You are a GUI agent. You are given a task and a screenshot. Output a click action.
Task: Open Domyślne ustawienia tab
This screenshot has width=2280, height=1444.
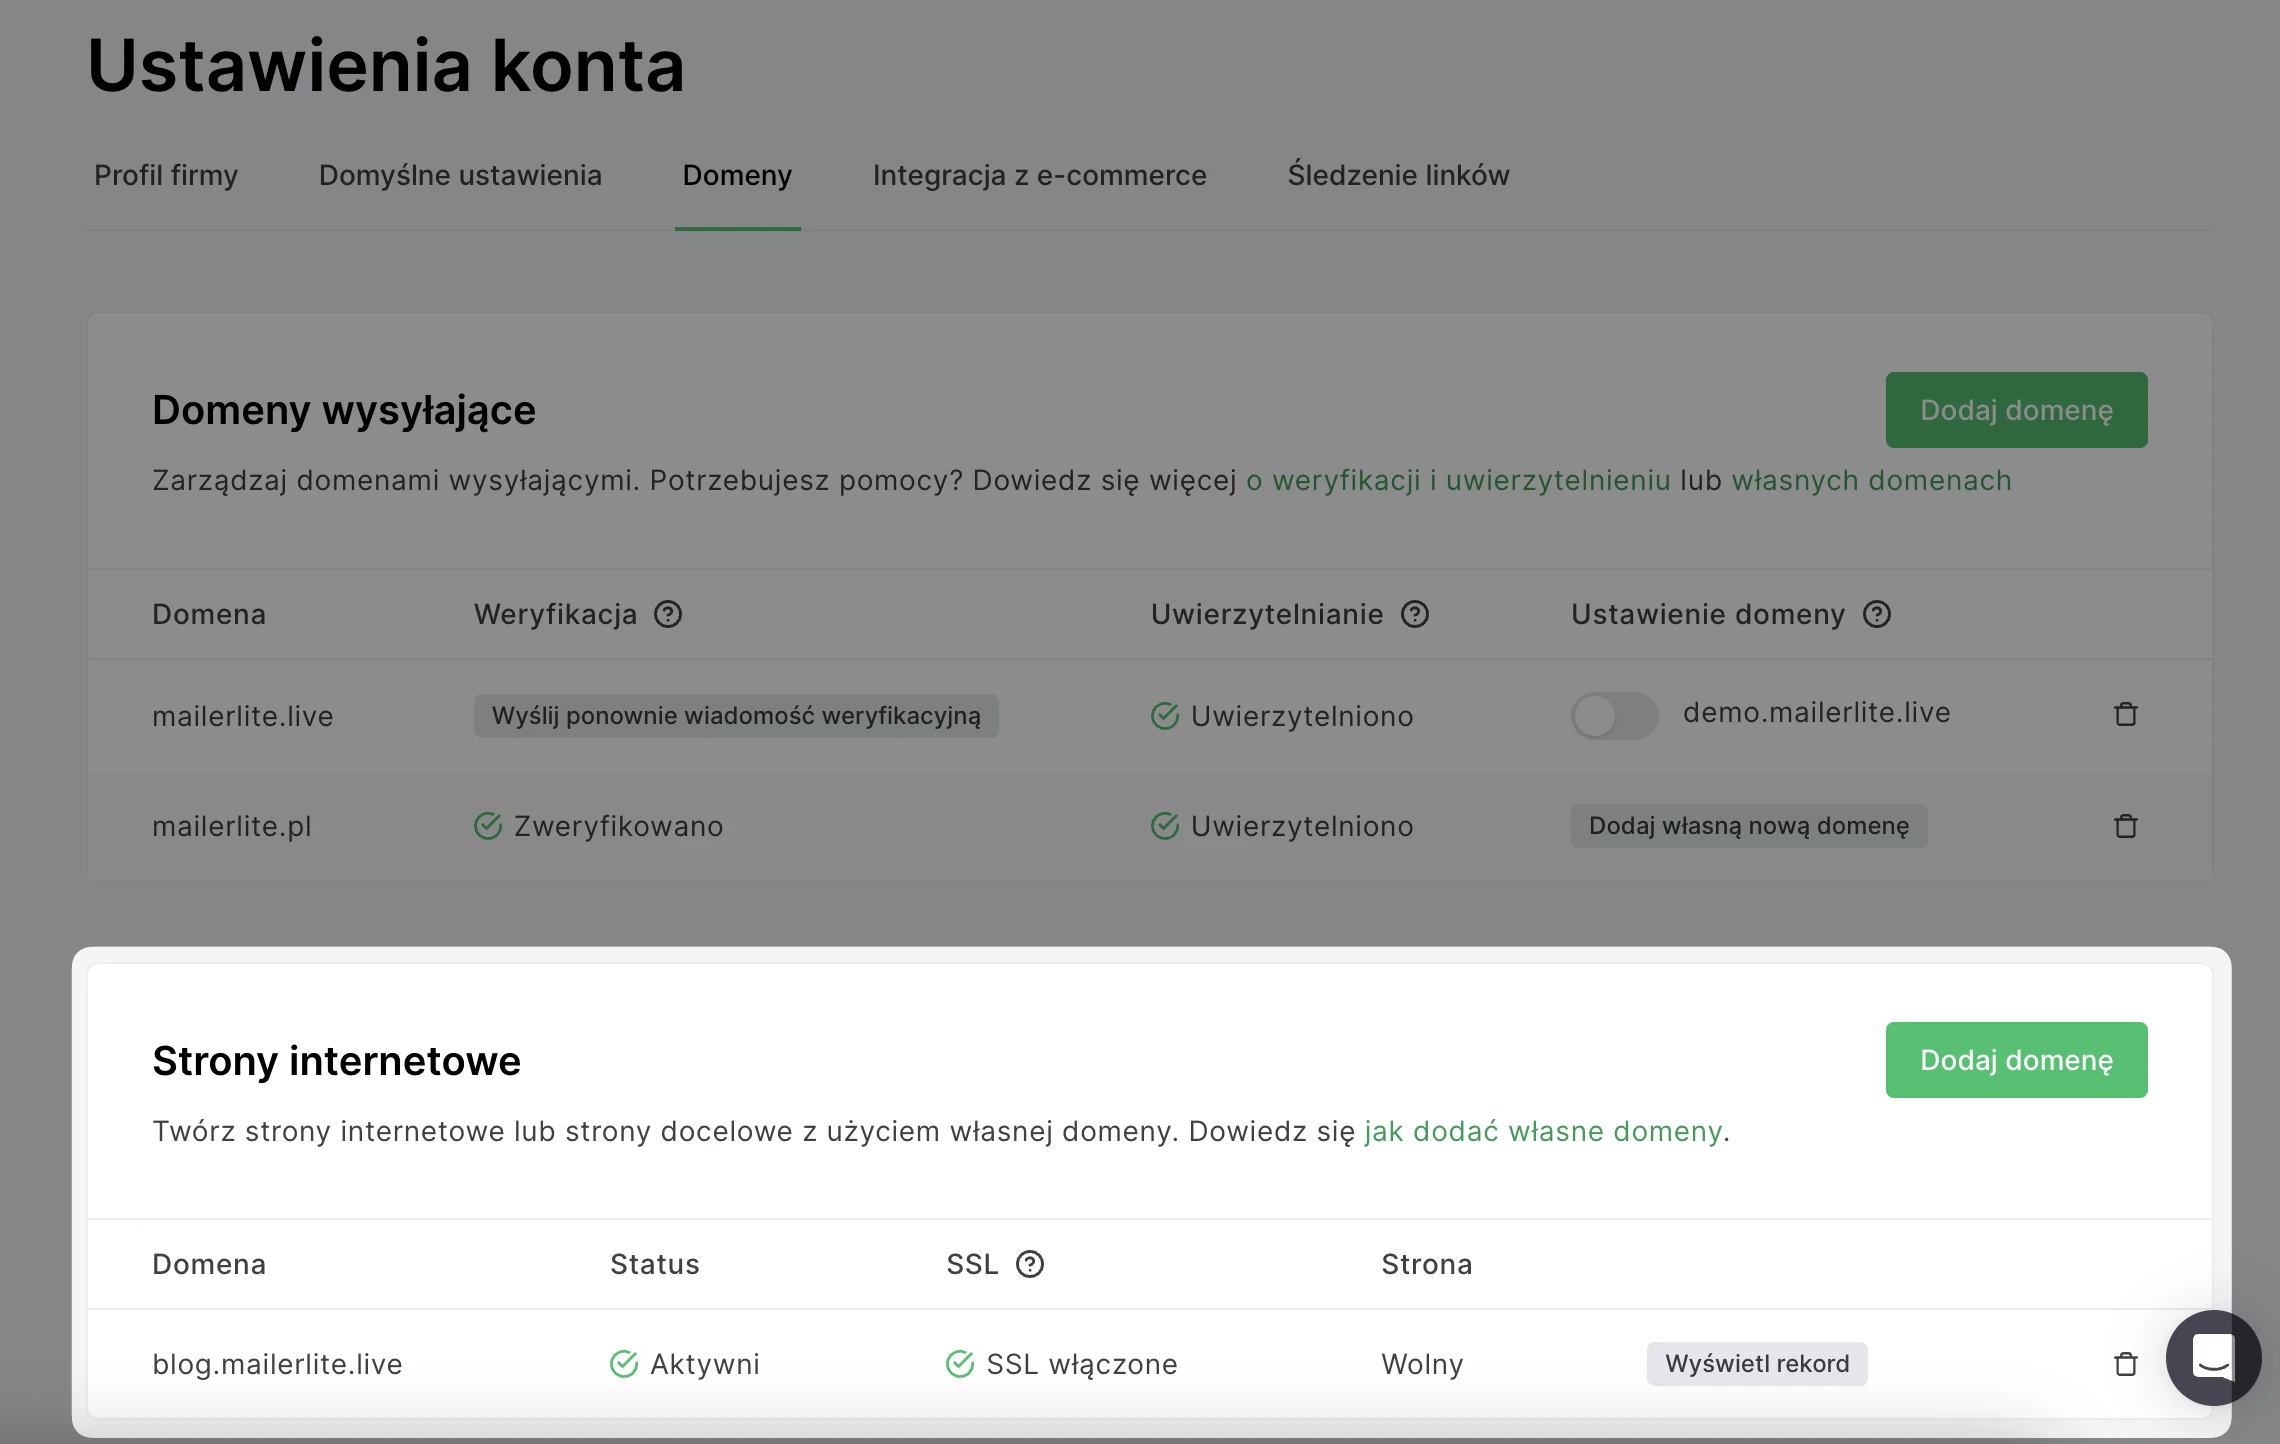tap(460, 175)
